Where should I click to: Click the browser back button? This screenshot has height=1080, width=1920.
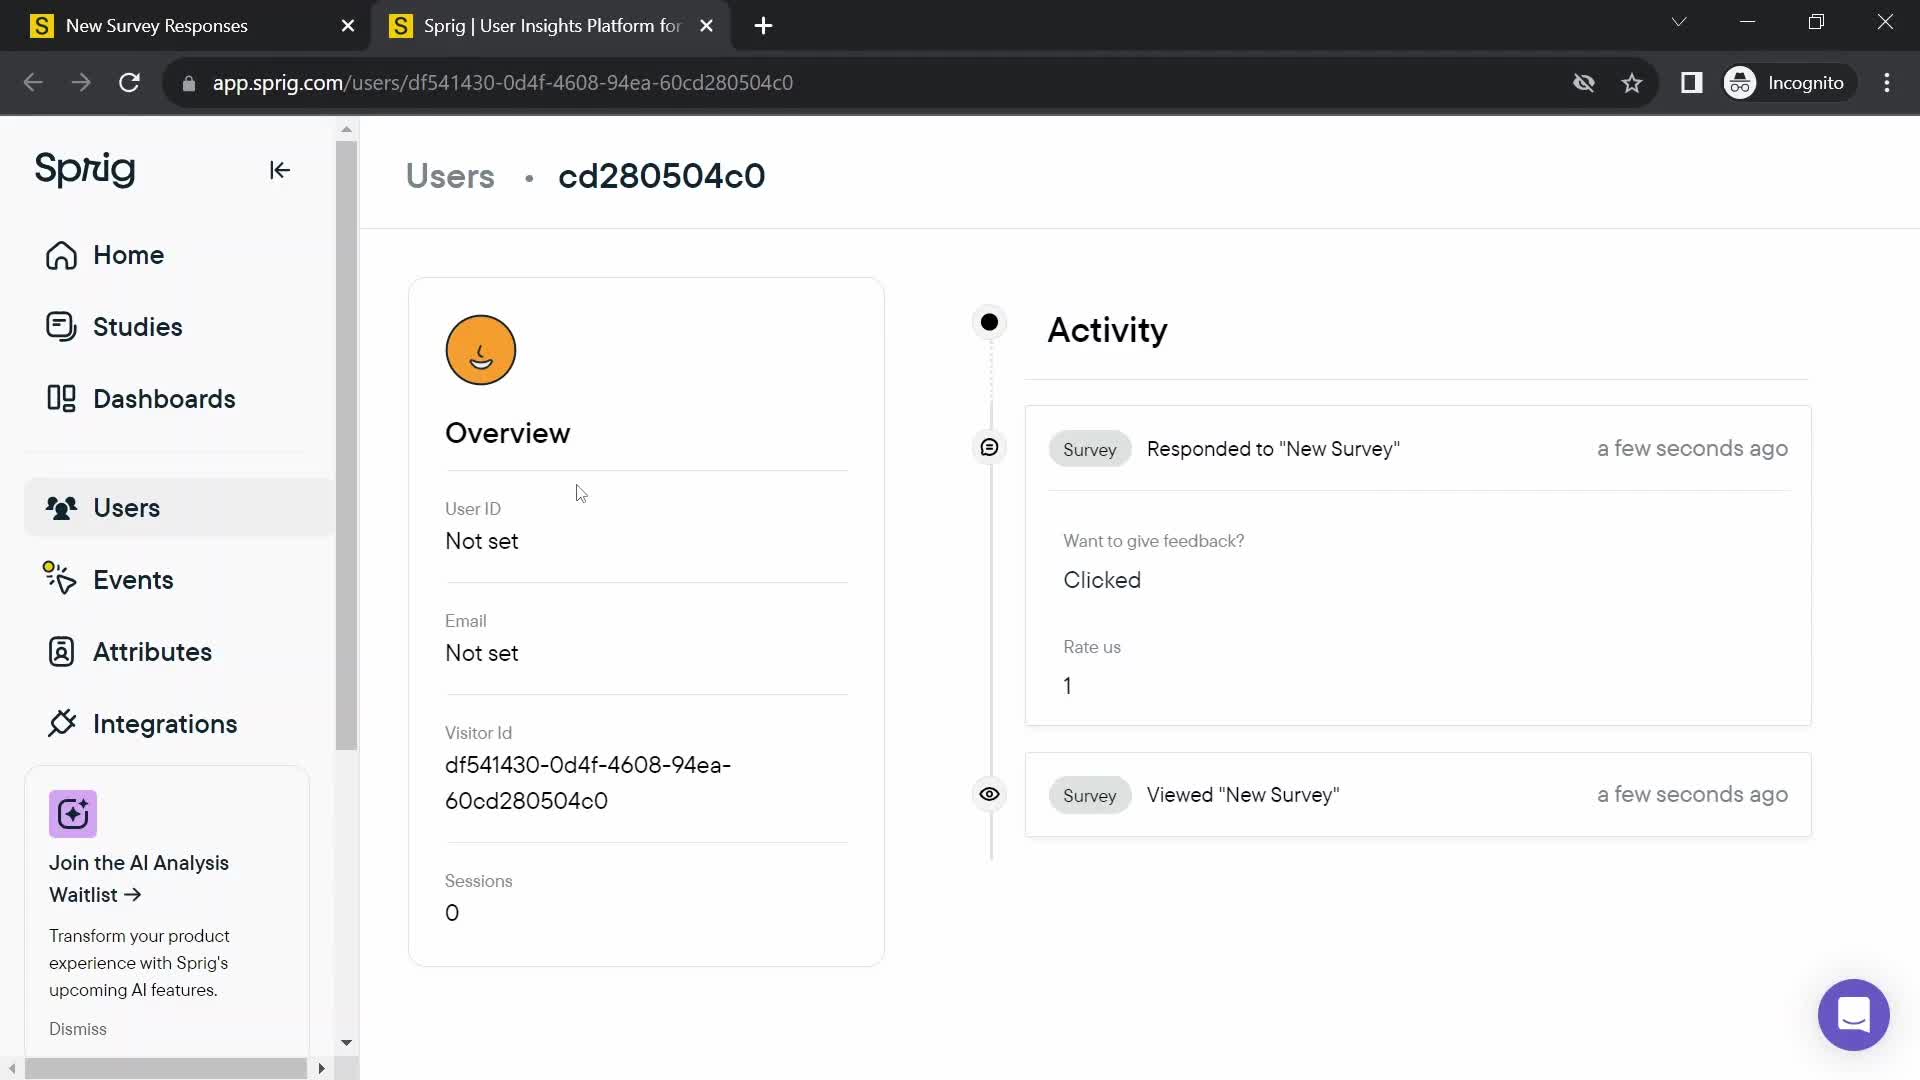33,83
